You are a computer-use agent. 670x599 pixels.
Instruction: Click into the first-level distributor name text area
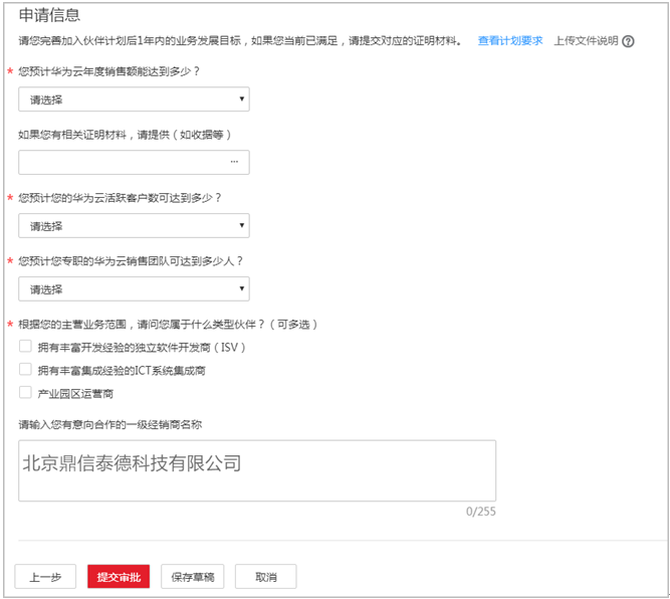coord(257,470)
